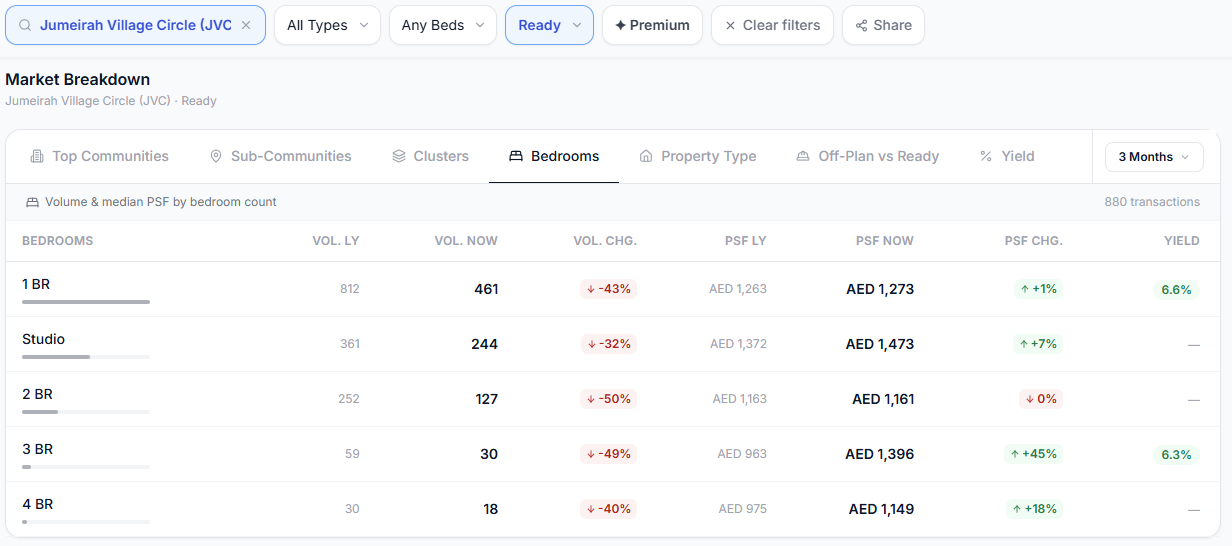Open the Ready status dropdown
Image resolution: width=1232 pixels, height=546 pixels.
549,25
